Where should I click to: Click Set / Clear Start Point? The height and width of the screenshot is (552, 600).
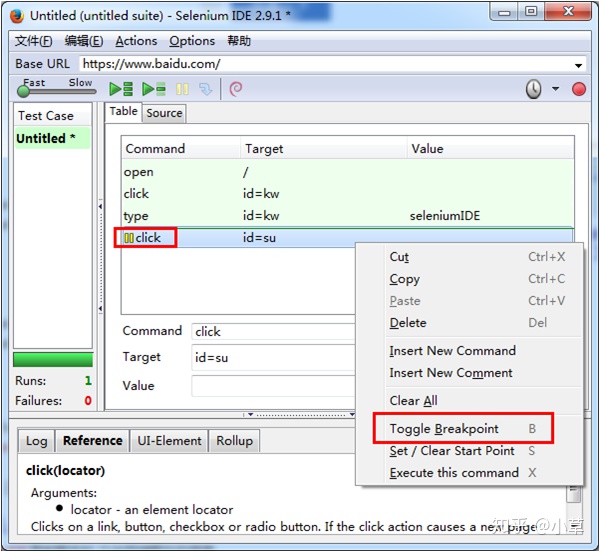click(x=452, y=451)
